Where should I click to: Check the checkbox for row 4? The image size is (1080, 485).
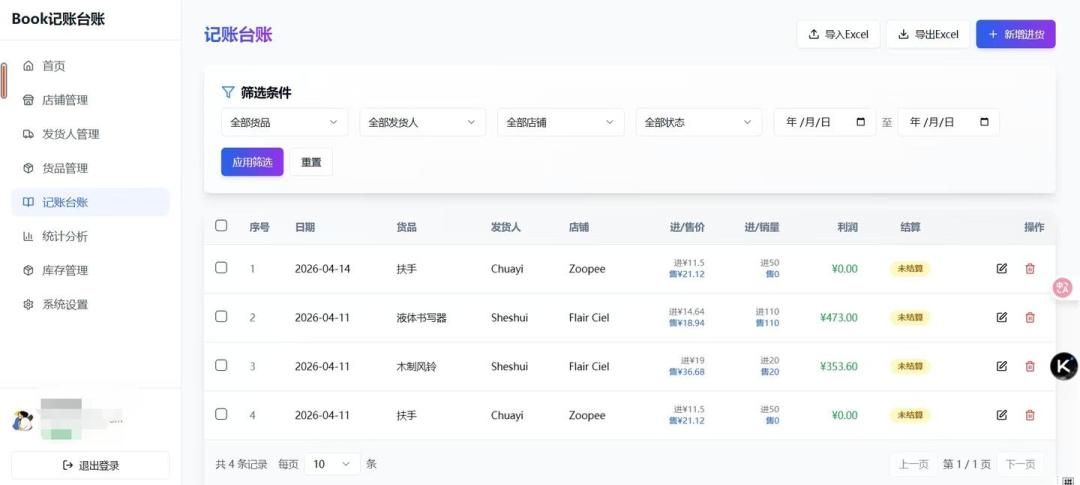pos(221,414)
